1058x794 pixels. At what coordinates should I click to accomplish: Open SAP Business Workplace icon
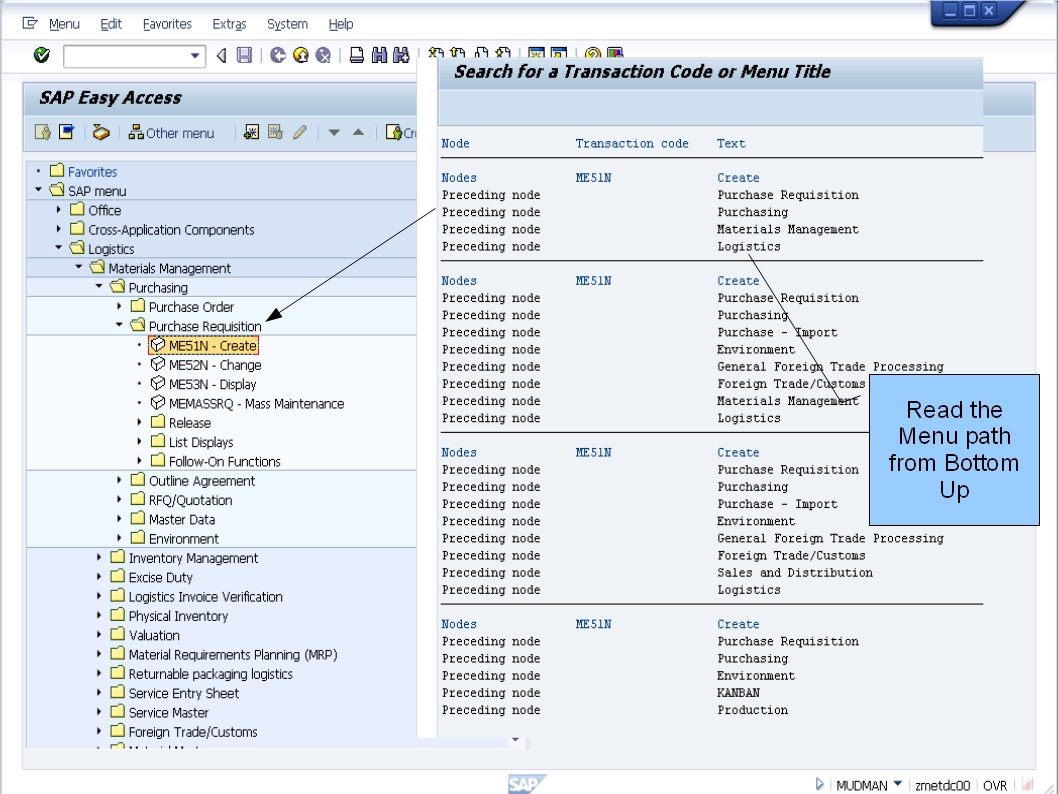(x=101, y=132)
